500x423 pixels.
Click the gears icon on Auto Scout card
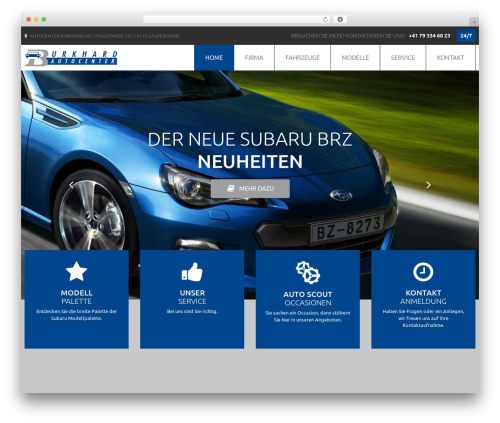point(308,273)
